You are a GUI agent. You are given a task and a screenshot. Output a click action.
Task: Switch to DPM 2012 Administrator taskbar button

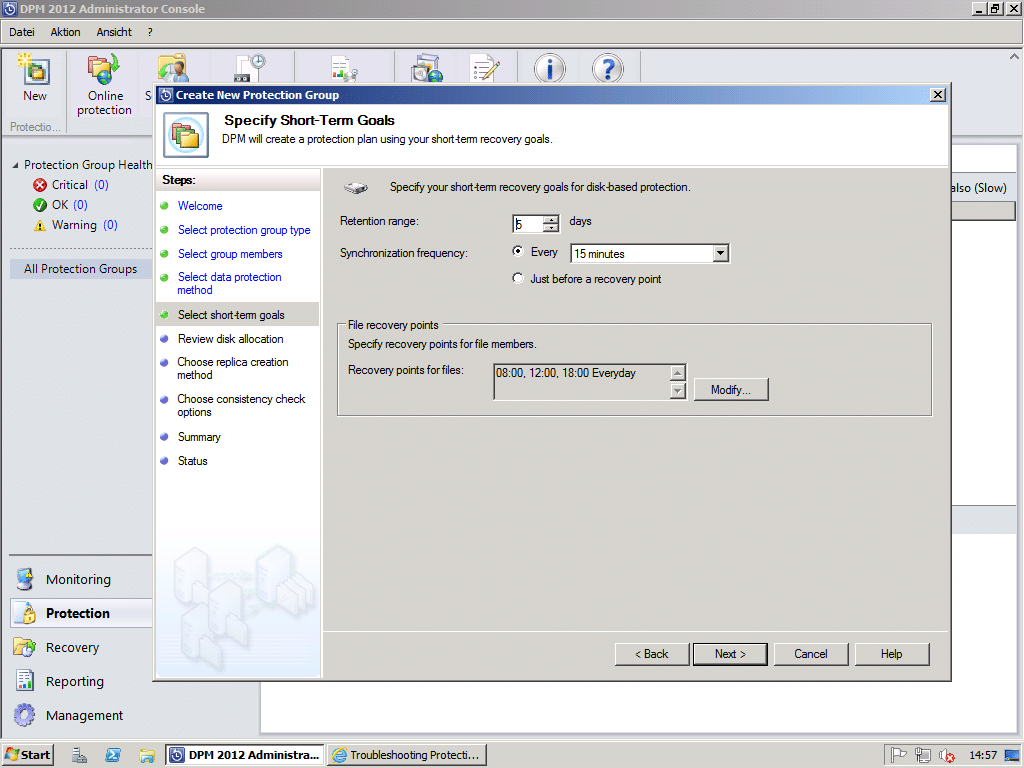click(x=245, y=755)
